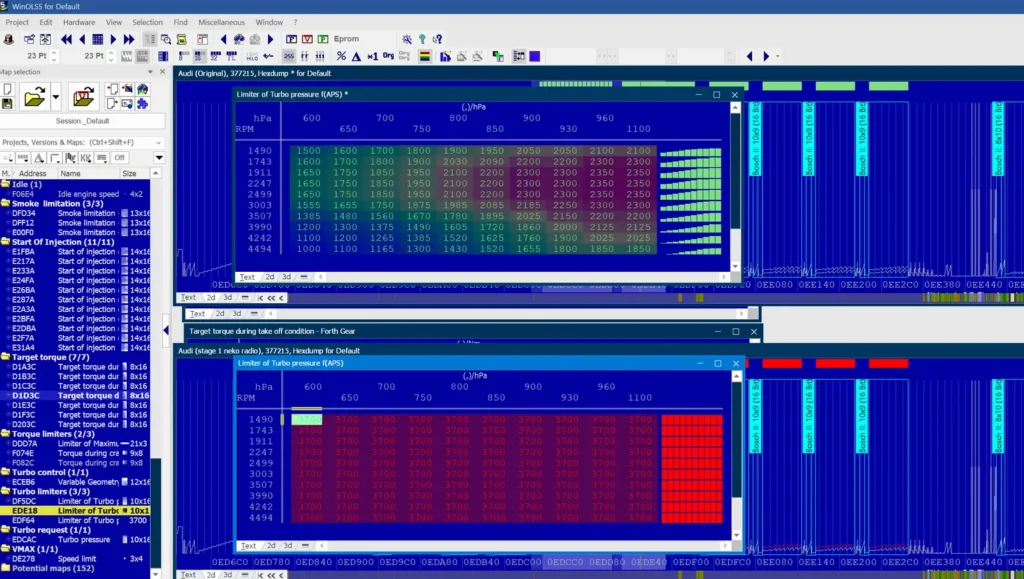The height and width of the screenshot is (579, 1024).
Task: Open the dropdown arrow beside open project folder
Action: coord(56,98)
